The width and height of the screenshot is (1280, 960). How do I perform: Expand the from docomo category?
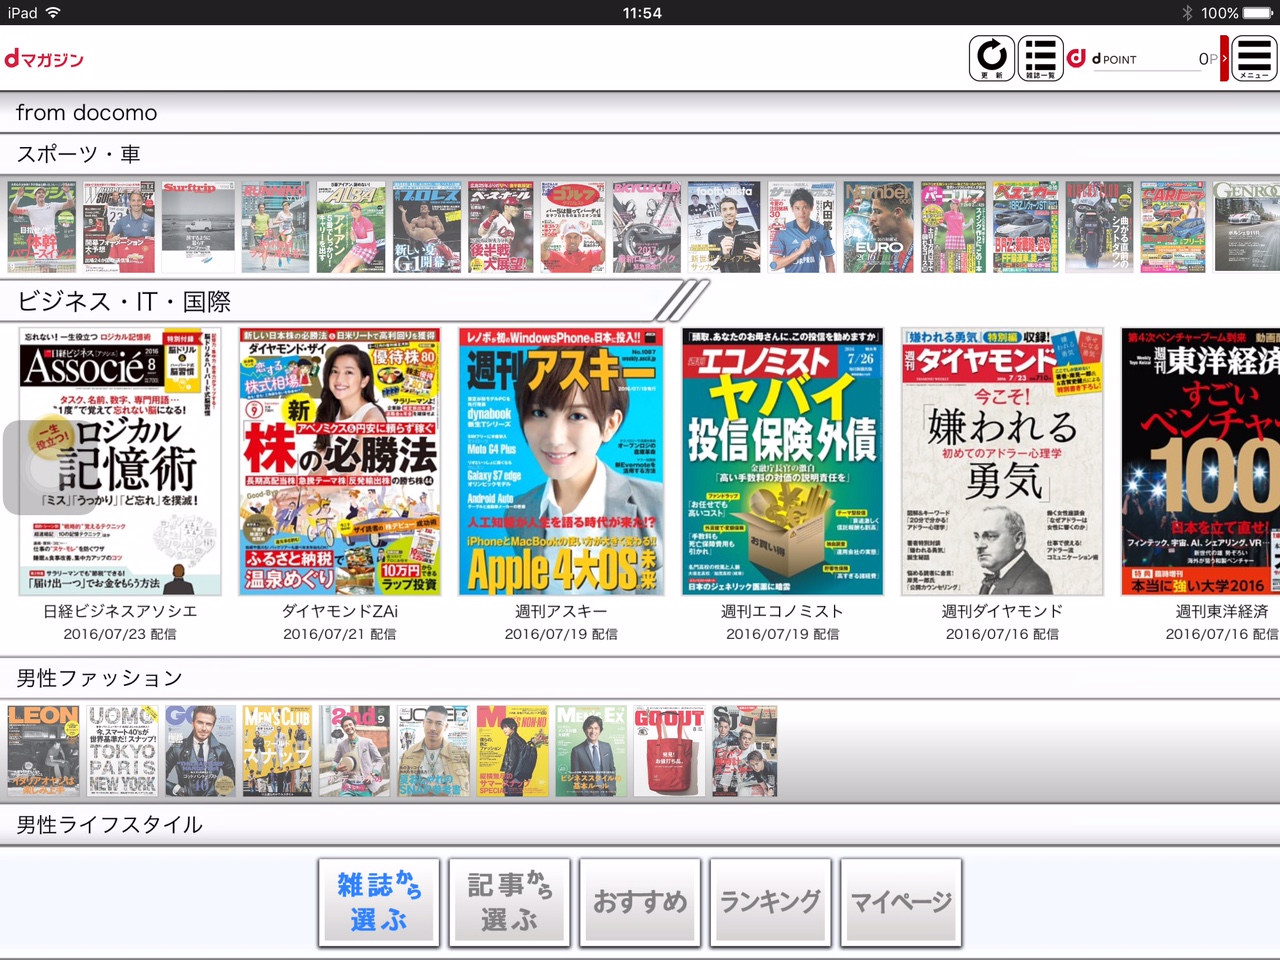[640, 113]
